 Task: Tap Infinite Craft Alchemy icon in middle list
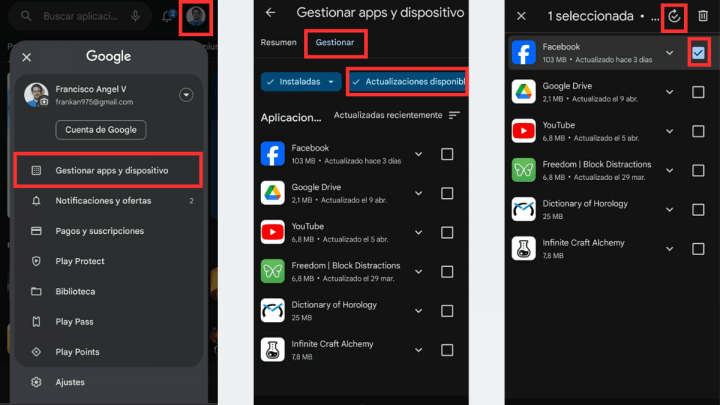point(273,350)
